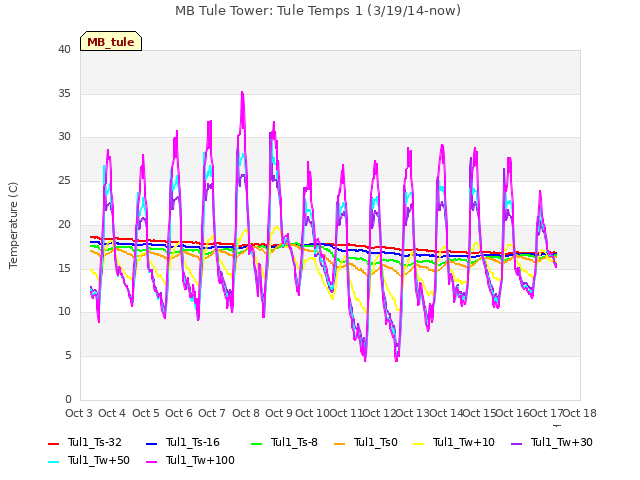Click the 25 y-axis tick label
The image size is (640, 480).
(64, 180)
